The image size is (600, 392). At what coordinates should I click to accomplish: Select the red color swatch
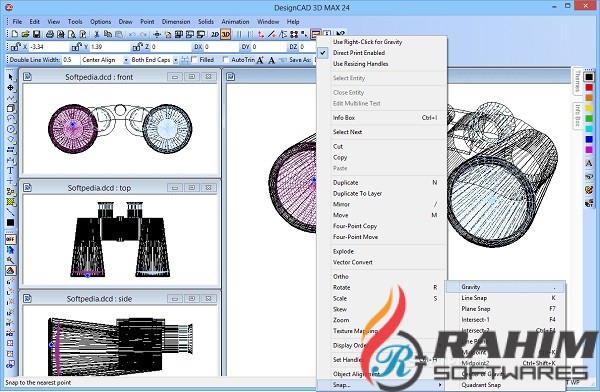(x=589, y=88)
